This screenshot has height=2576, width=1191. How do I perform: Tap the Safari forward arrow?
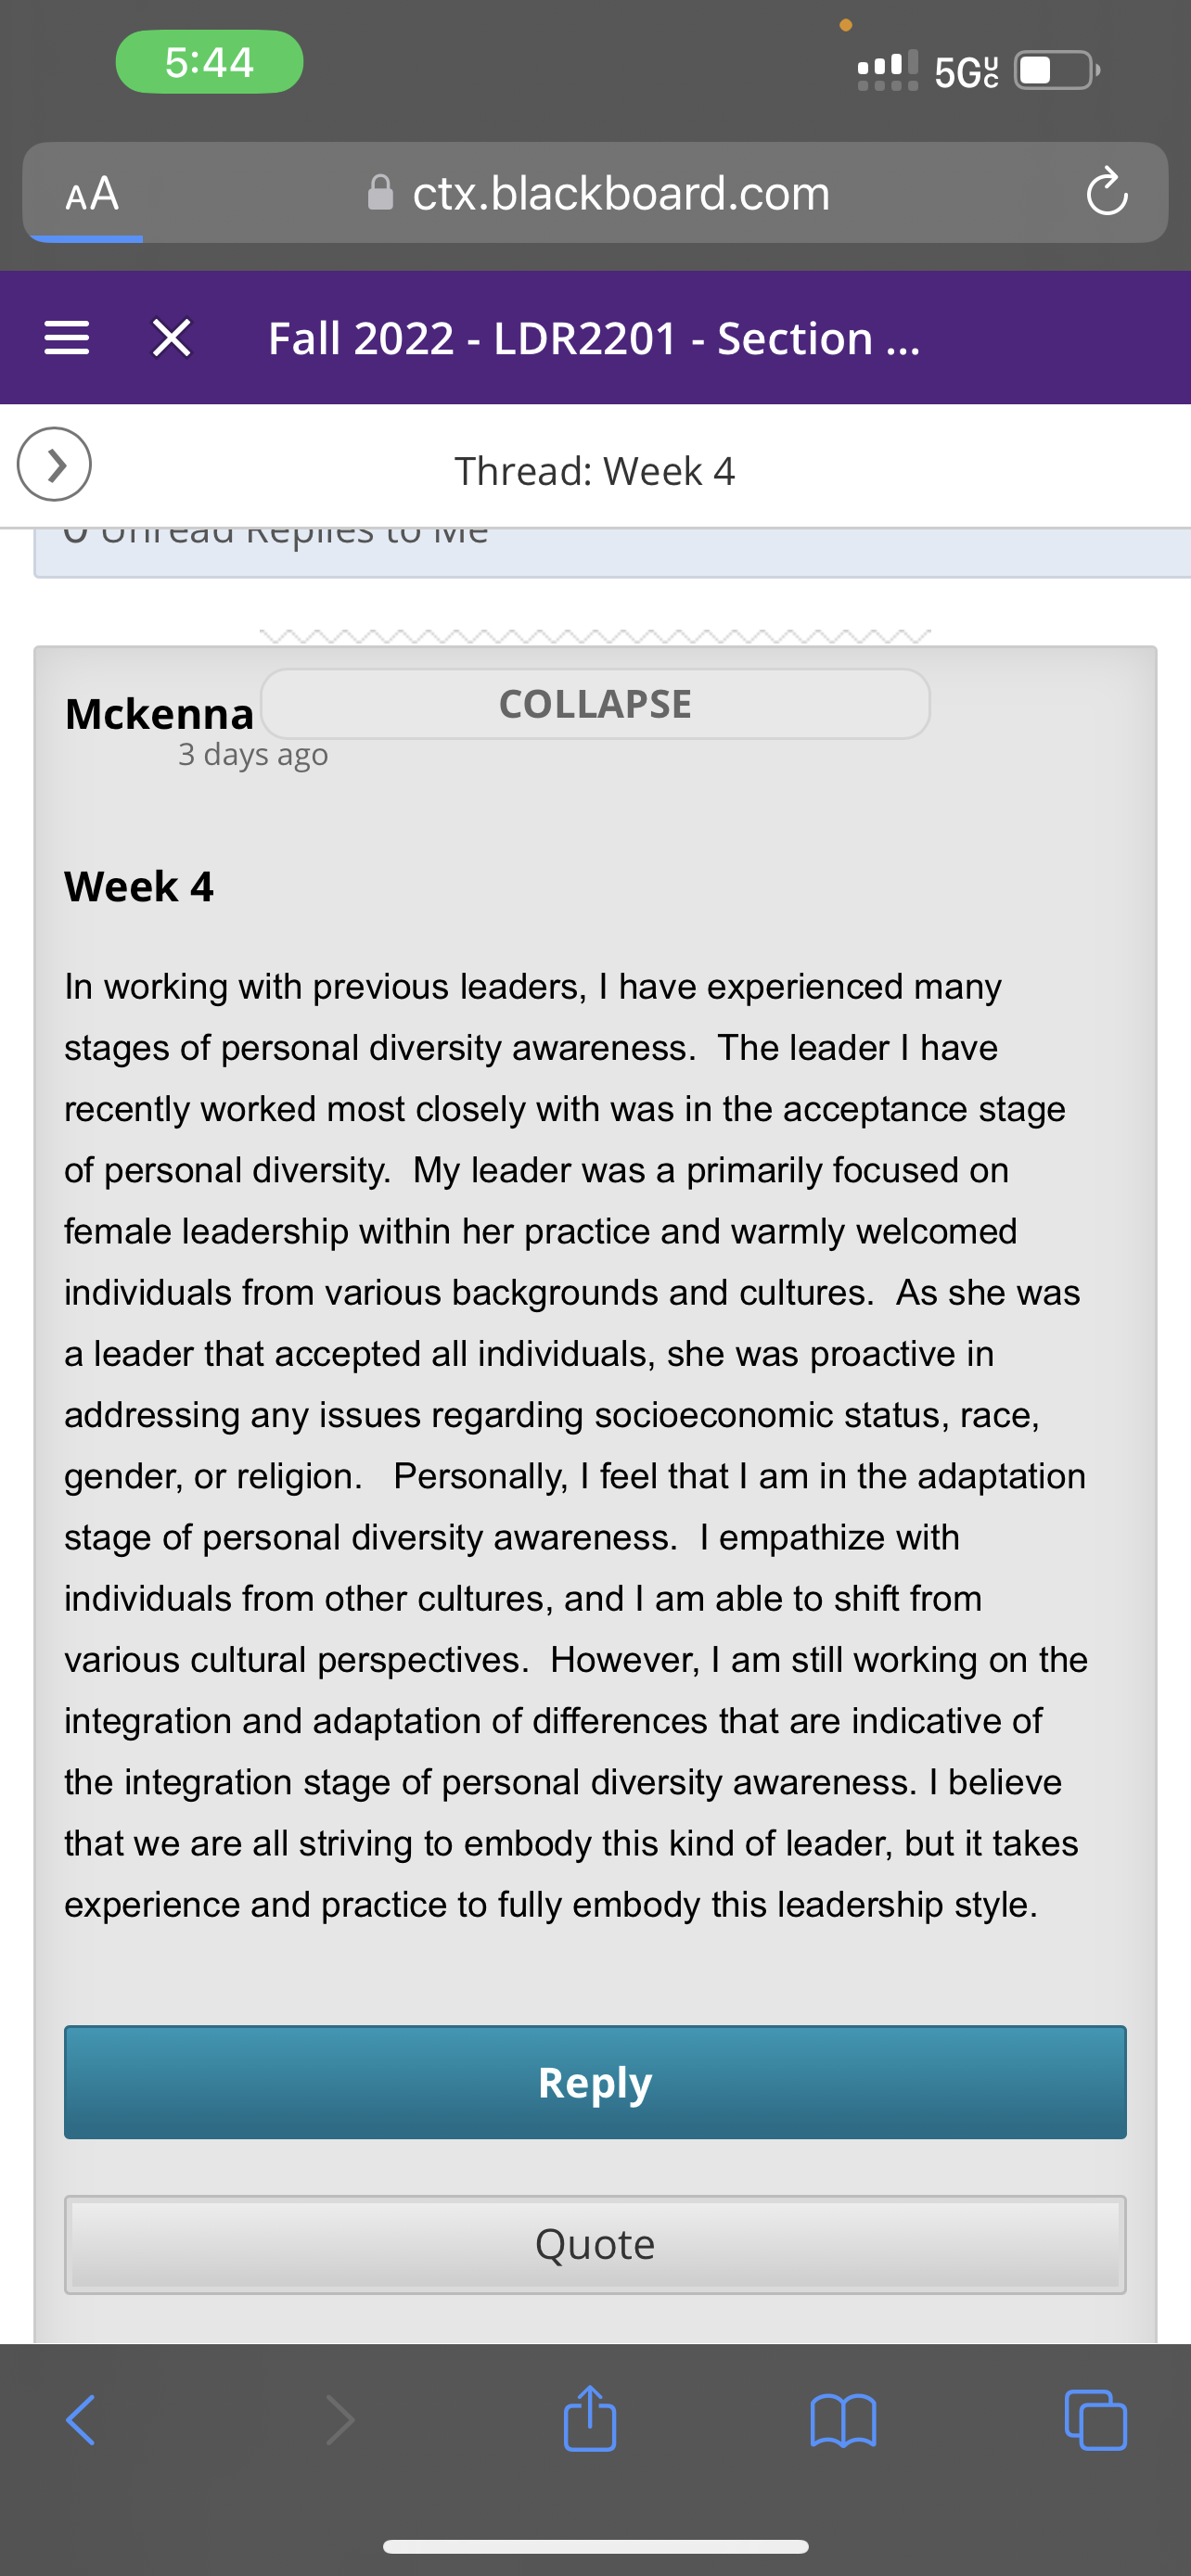coord(340,2420)
